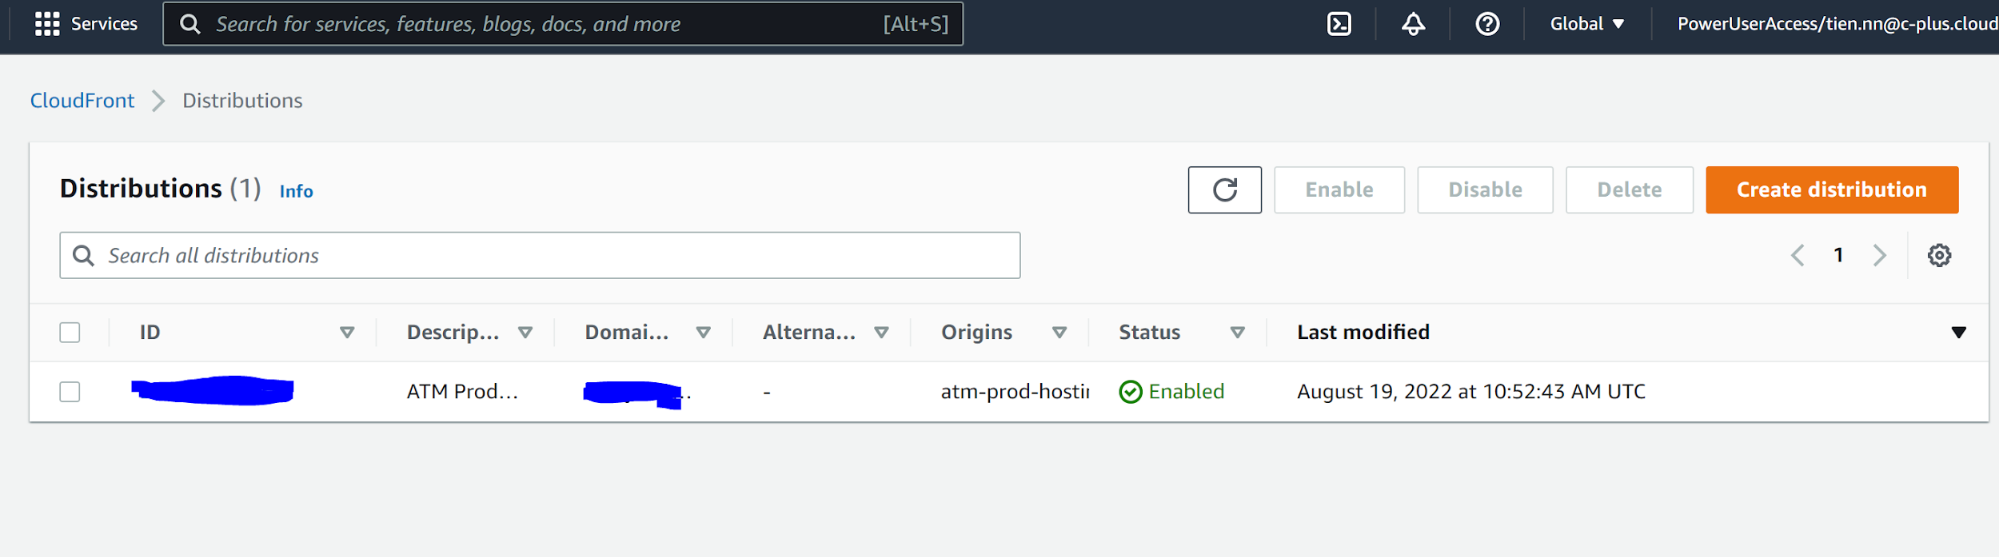The width and height of the screenshot is (1999, 558).
Task: Open table preferences gear icon
Action: [1939, 256]
